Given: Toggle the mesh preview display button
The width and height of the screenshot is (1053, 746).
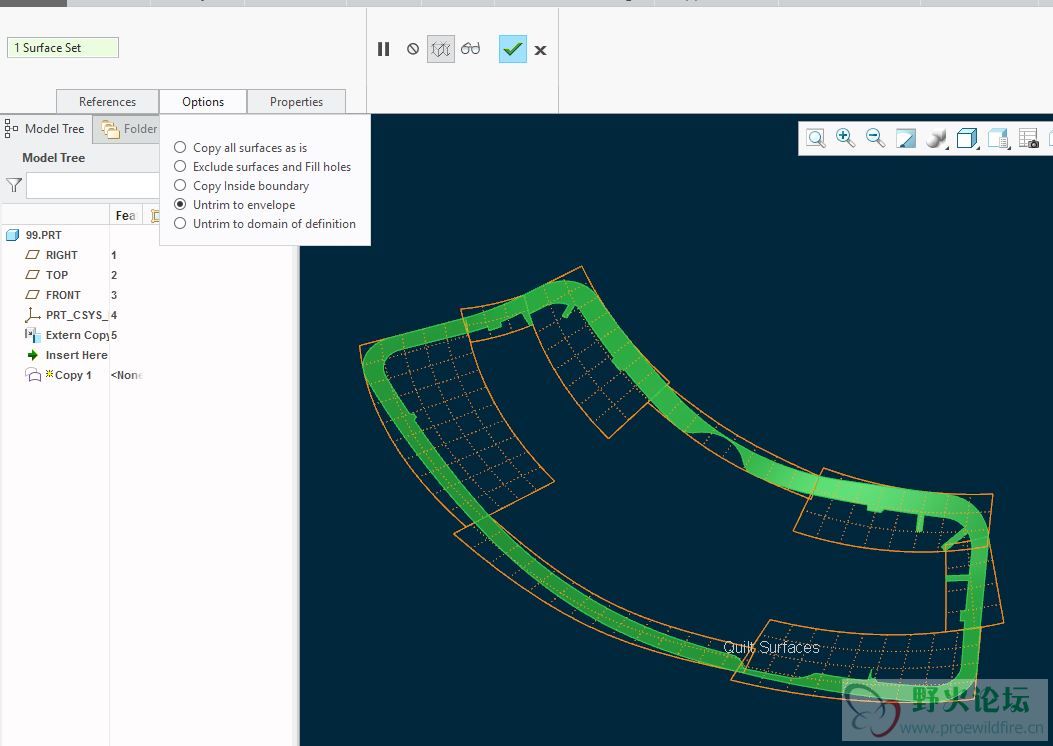Looking at the screenshot, I should pos(441,49).
